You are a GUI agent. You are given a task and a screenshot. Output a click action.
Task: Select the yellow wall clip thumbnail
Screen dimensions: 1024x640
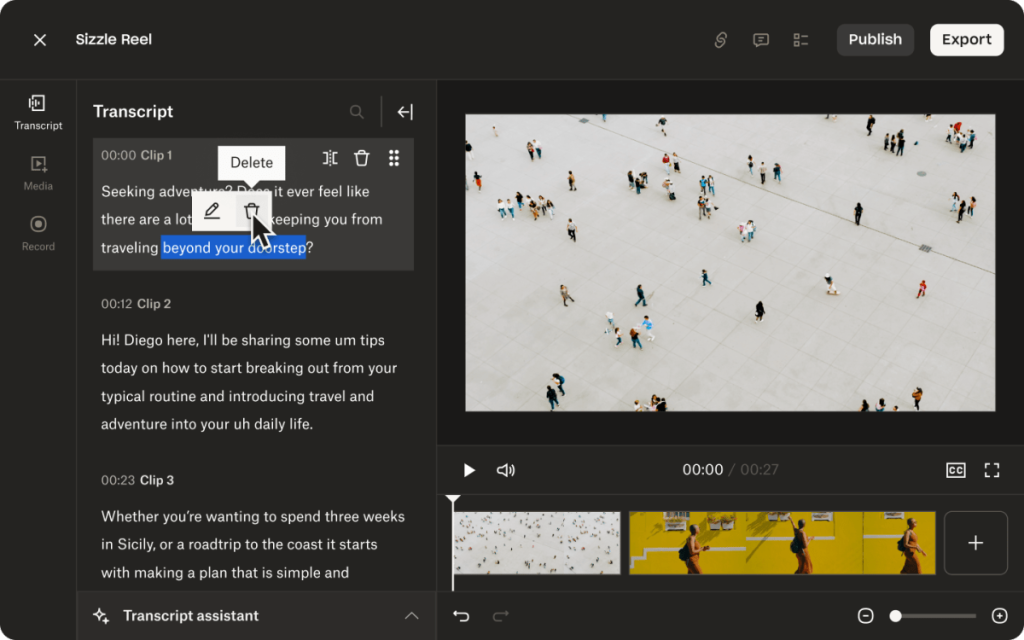point(781,543)
